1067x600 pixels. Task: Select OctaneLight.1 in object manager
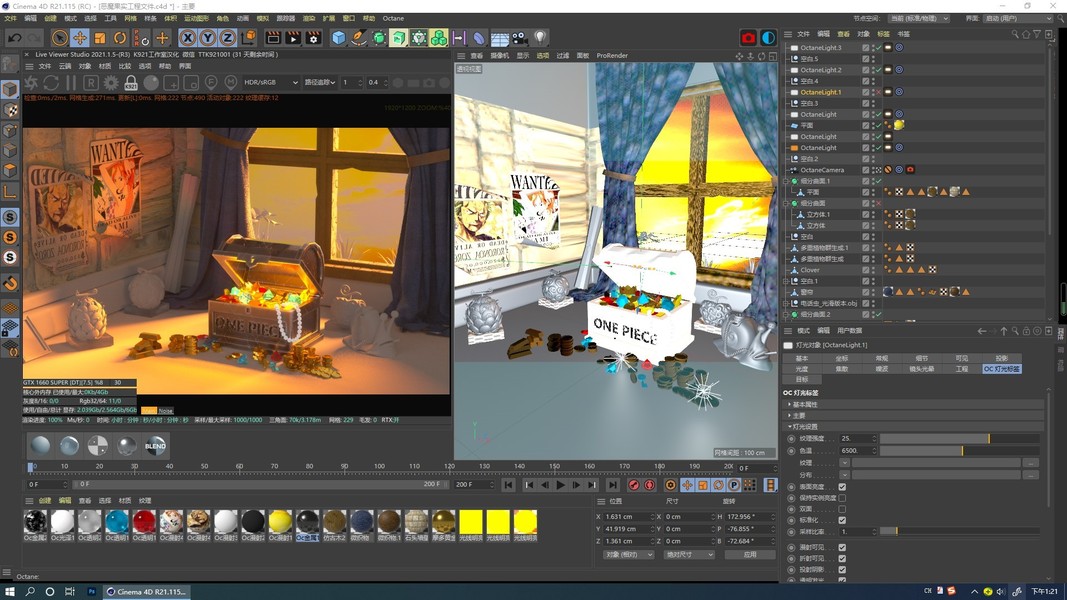(821, 92)
